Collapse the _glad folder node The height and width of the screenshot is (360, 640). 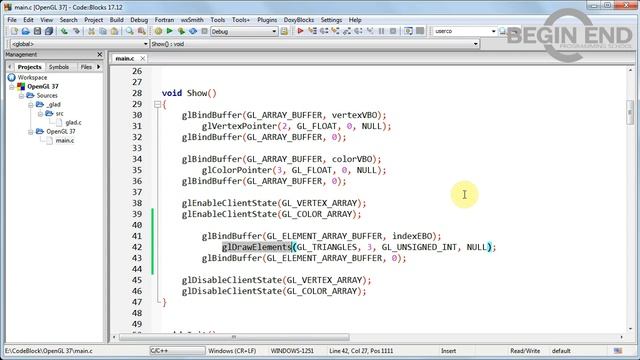click(x=31, y=105)
